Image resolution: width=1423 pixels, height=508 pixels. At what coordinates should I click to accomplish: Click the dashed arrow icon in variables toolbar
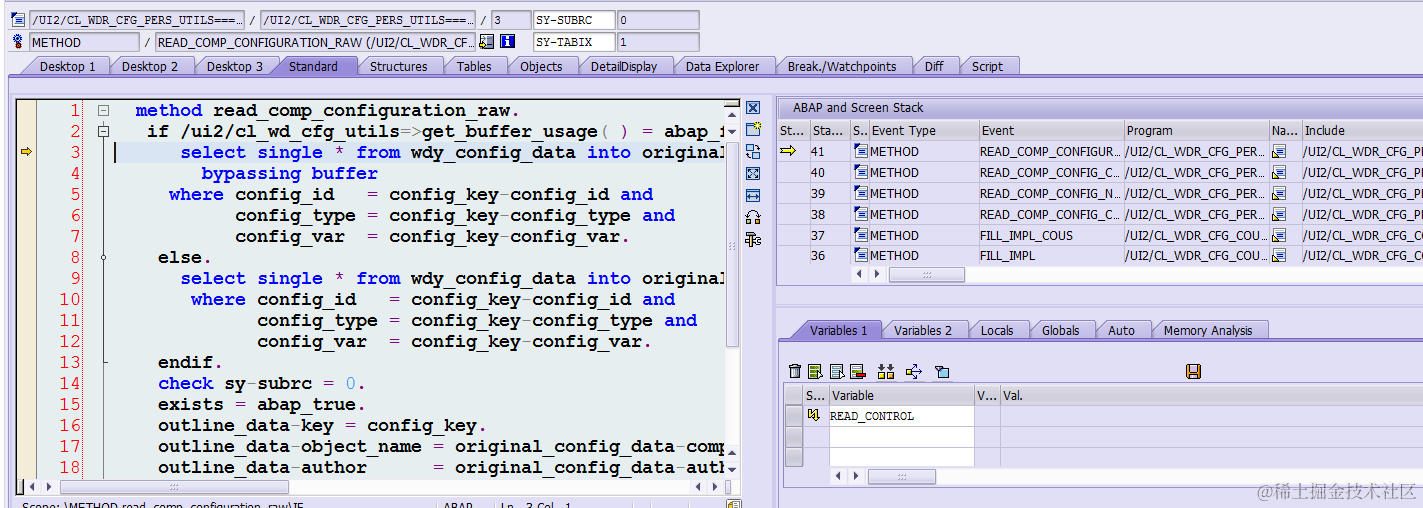[913, 371]
